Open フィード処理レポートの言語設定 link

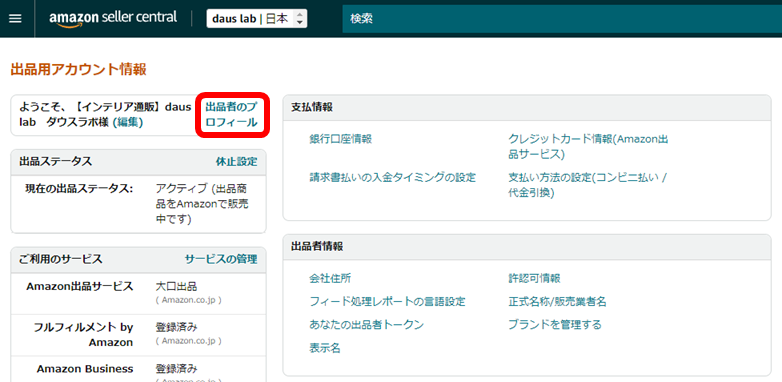(x=387, y=301)
